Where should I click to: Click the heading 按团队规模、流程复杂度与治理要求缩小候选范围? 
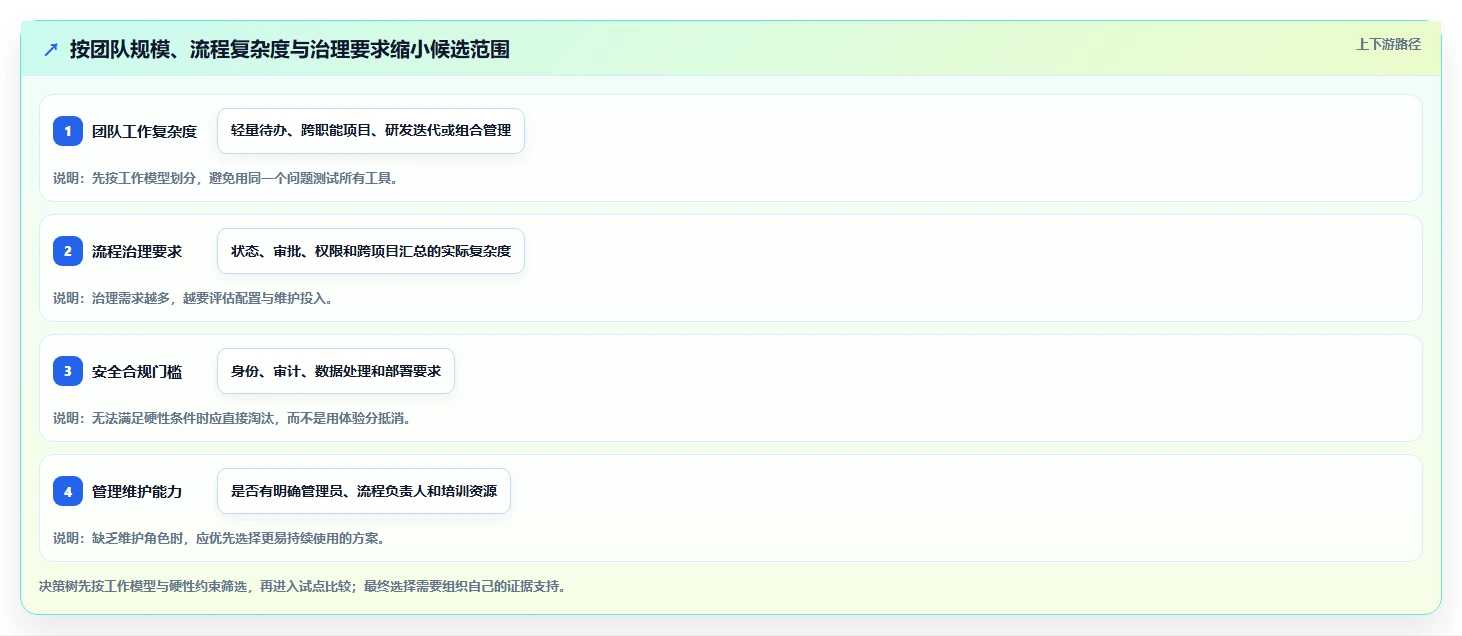pos(290,49)
